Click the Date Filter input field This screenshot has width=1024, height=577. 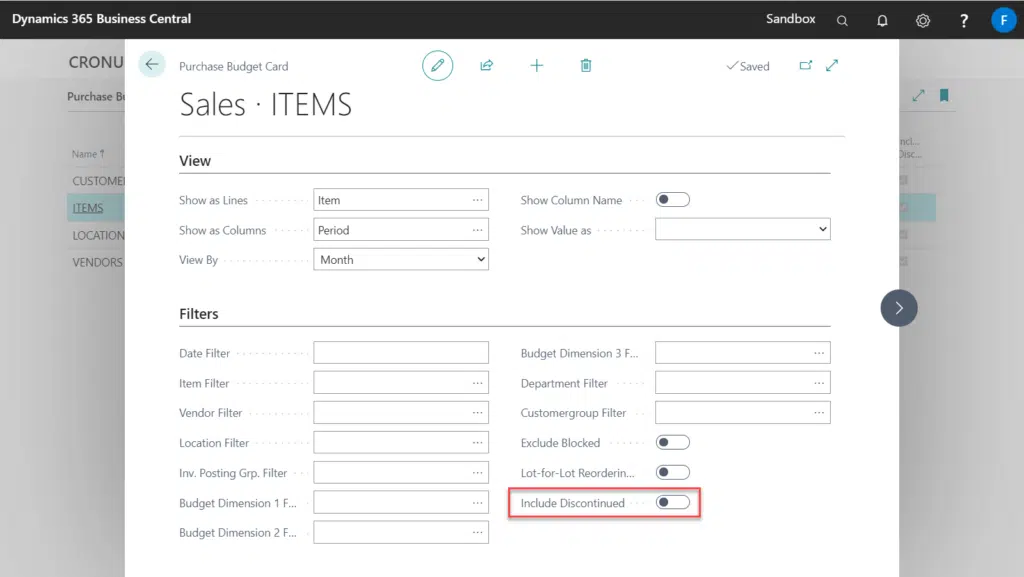point(401,353)
